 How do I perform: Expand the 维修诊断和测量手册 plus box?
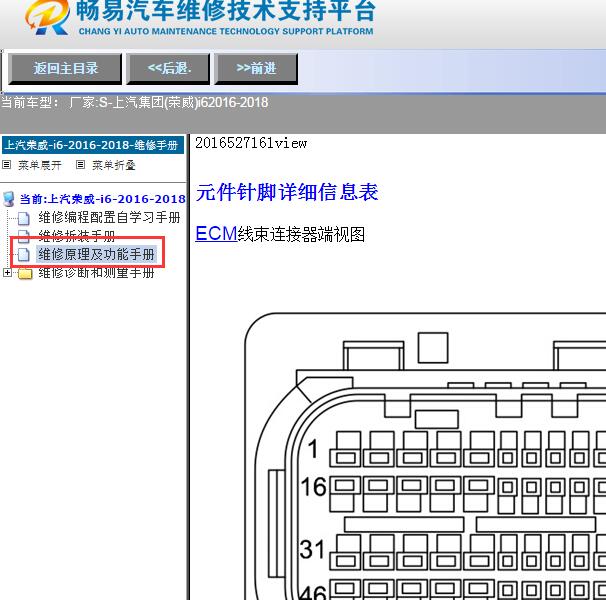[7, 273]
